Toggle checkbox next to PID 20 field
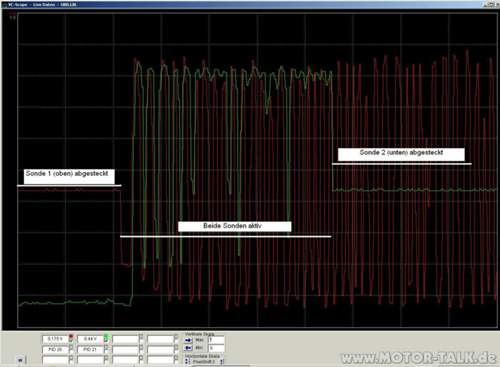Image resolution: width=500 pixels, height=367 pixels. click(71, 348)
